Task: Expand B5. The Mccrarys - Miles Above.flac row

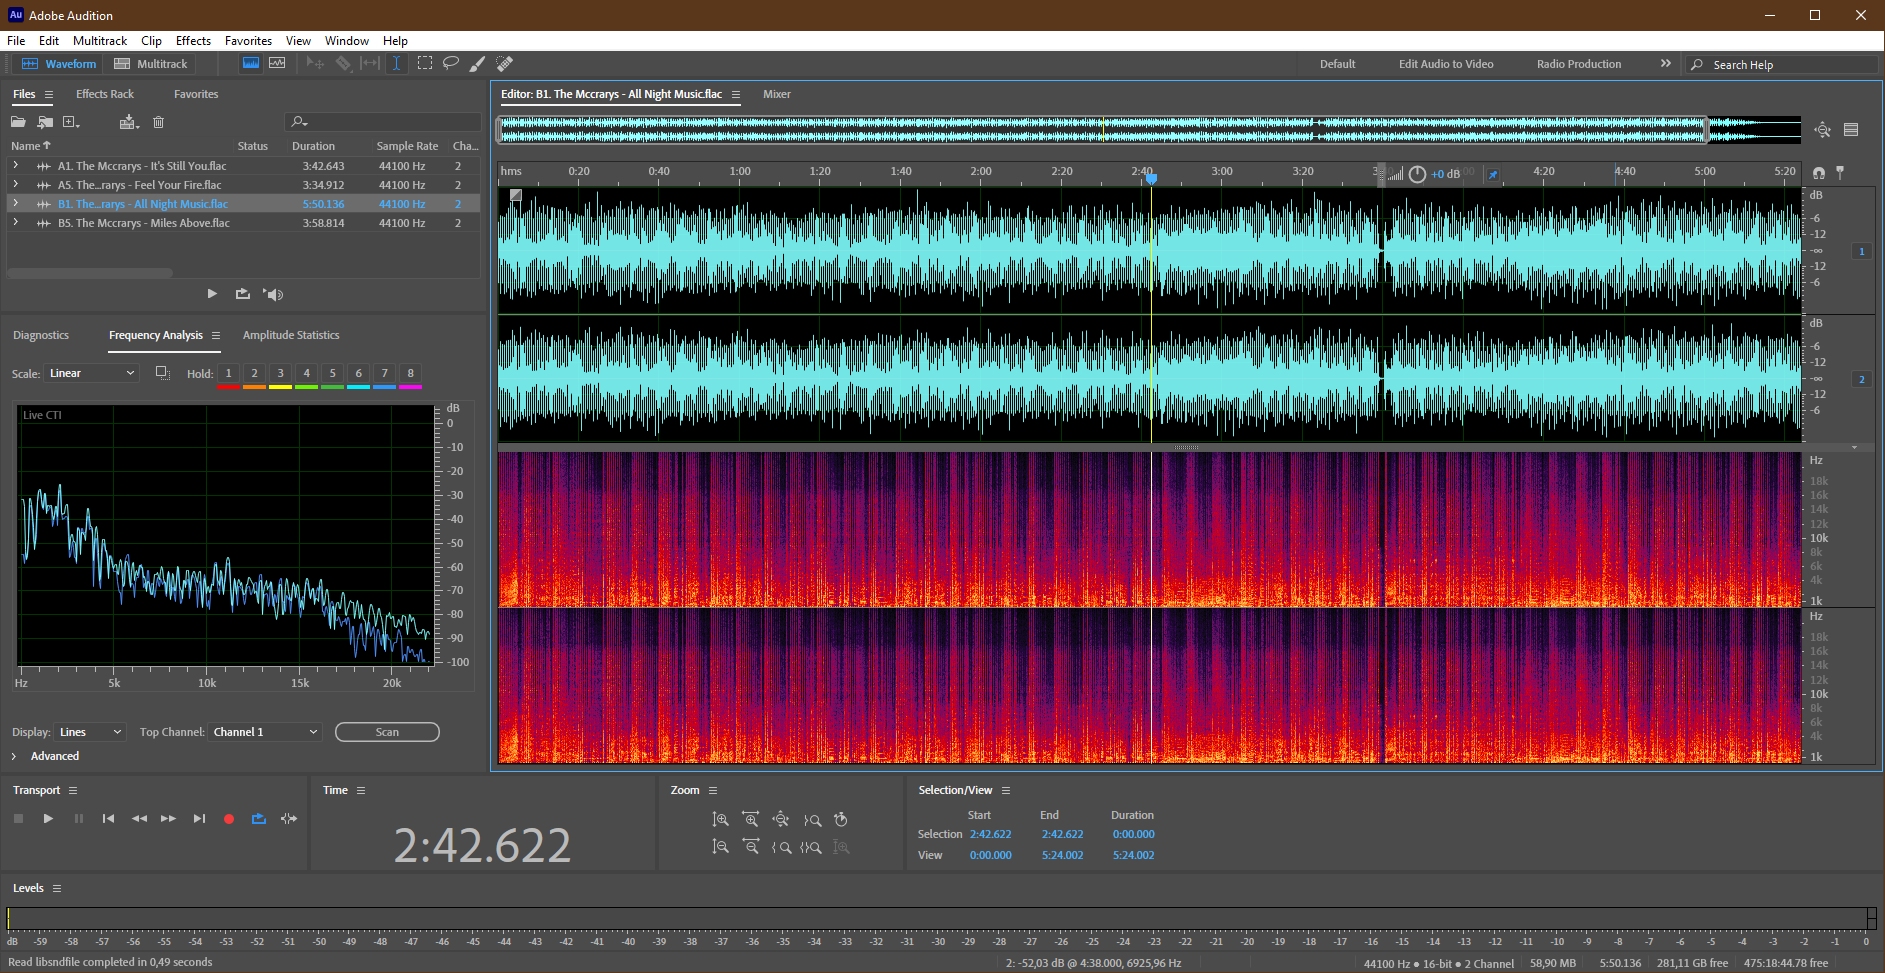Action: pos(15,223)
